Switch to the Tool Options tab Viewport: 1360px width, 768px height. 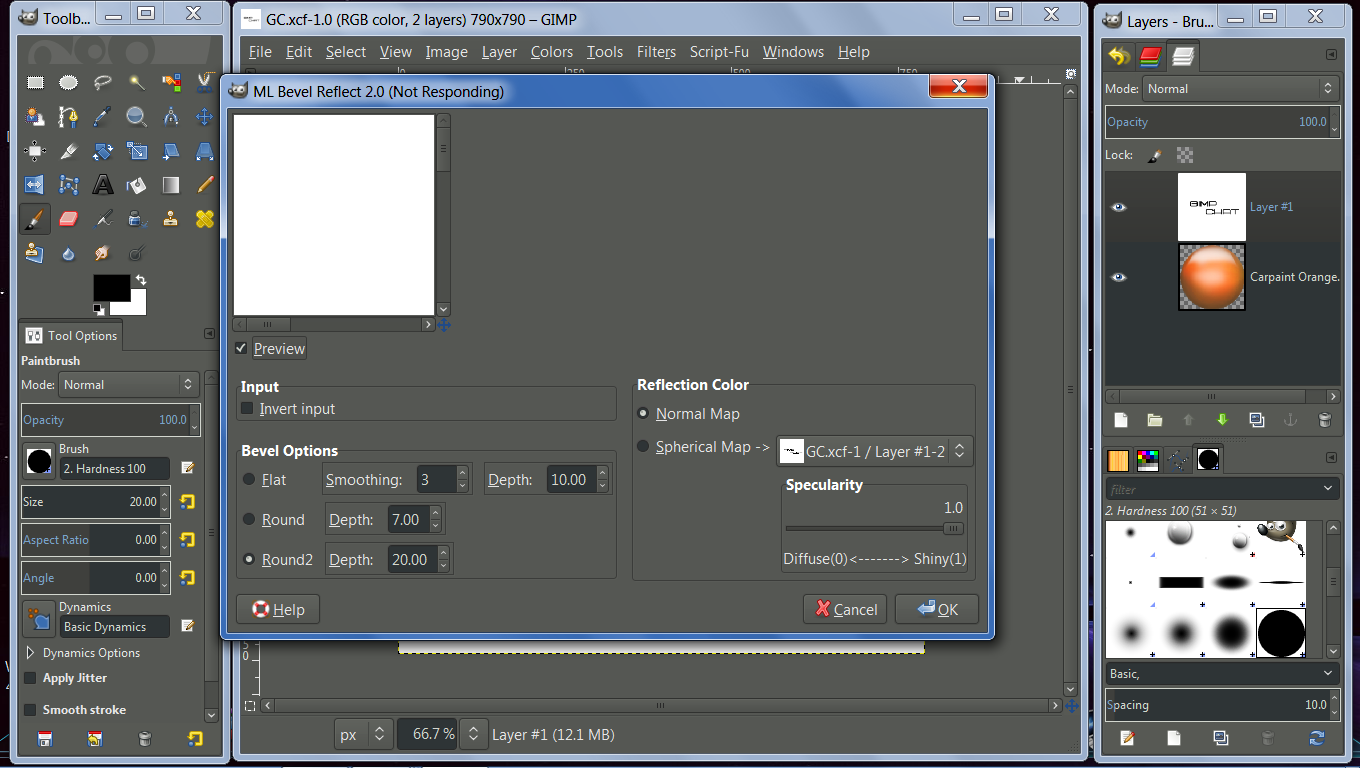coord(71,335)
